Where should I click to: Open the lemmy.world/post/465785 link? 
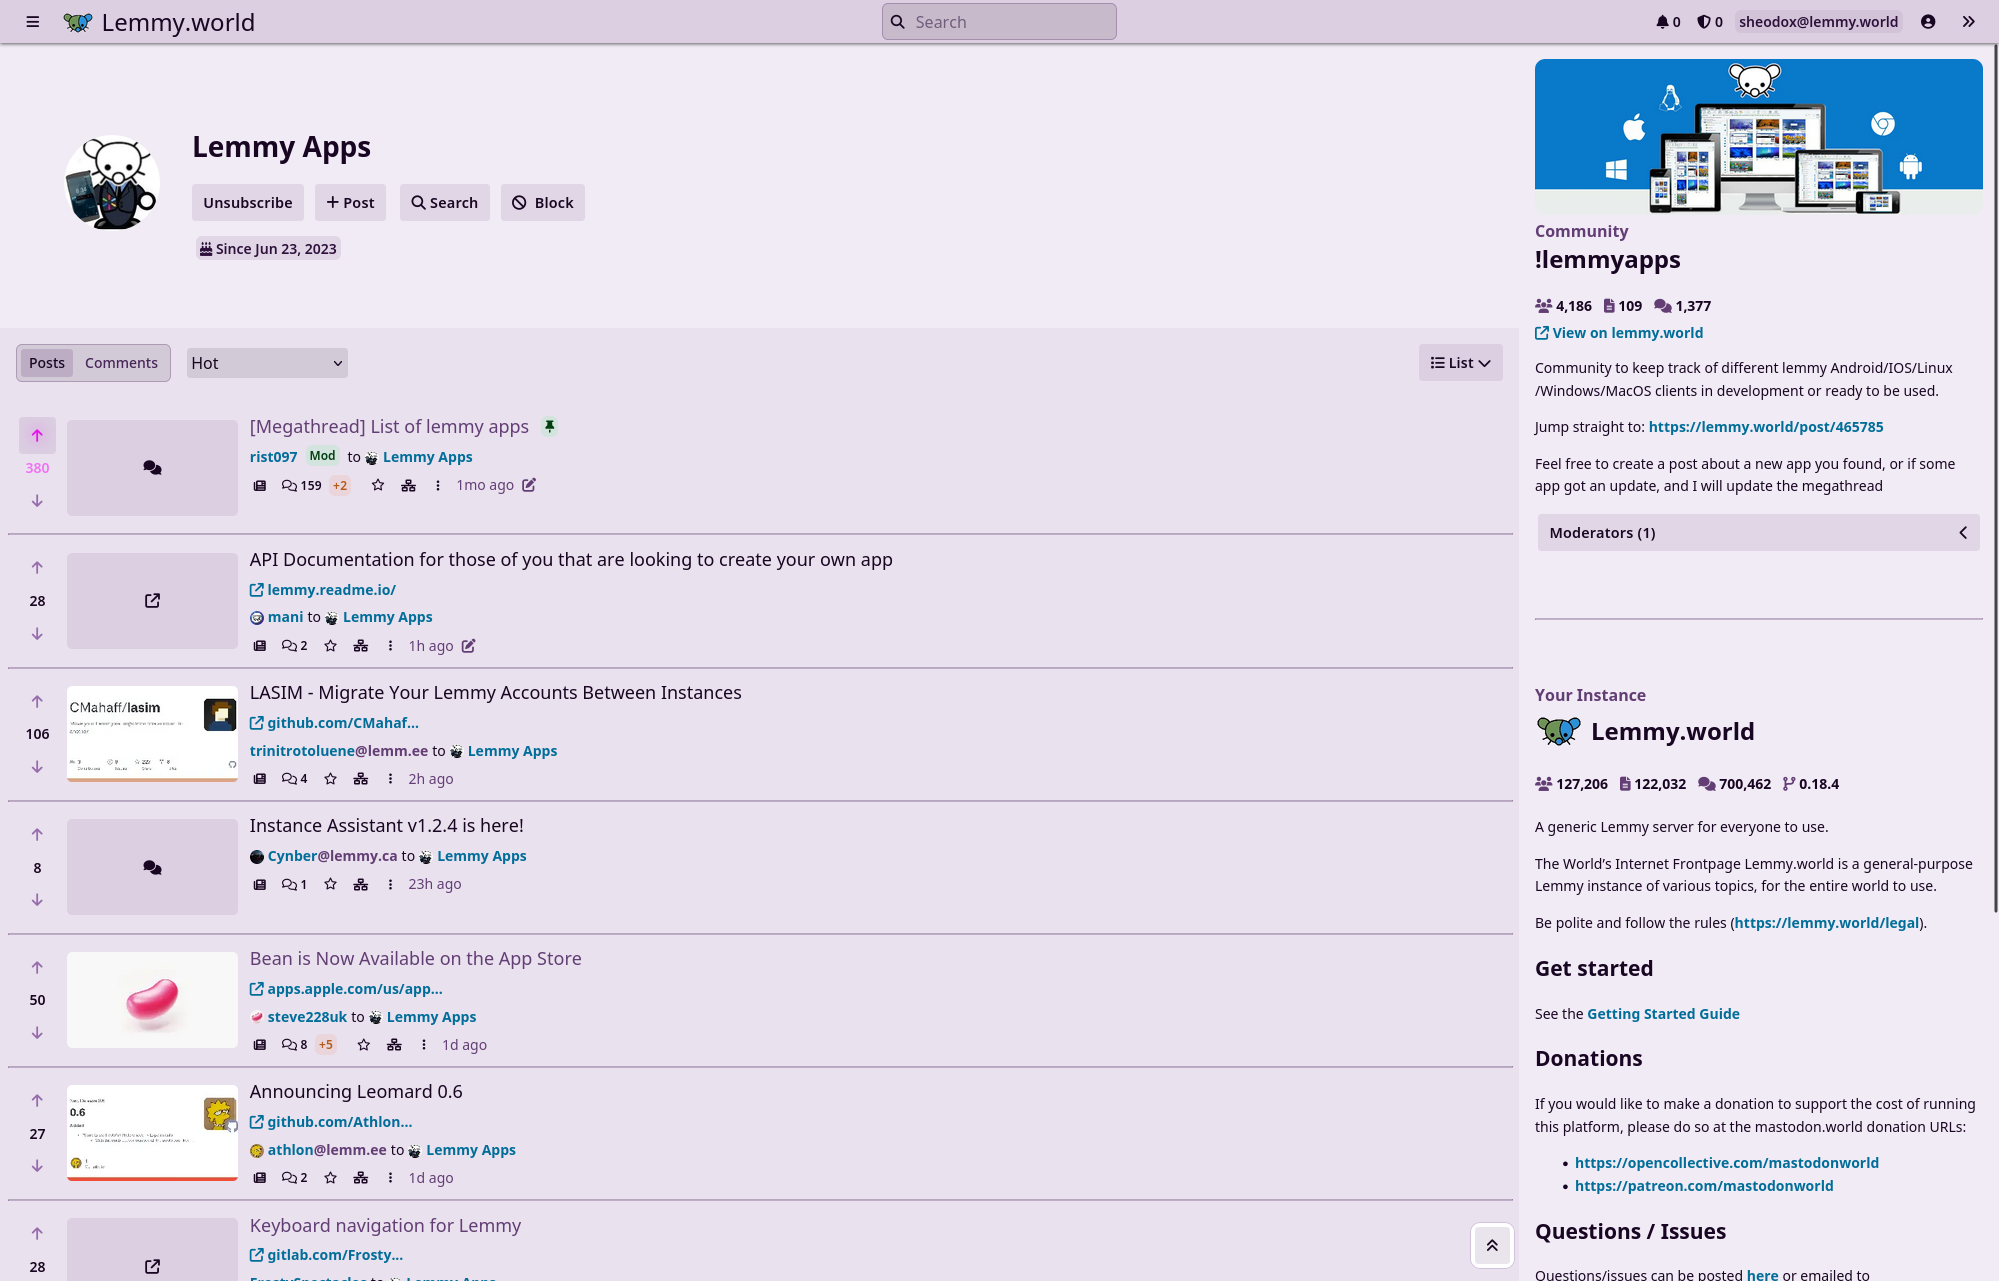(x=1765, y=427)
